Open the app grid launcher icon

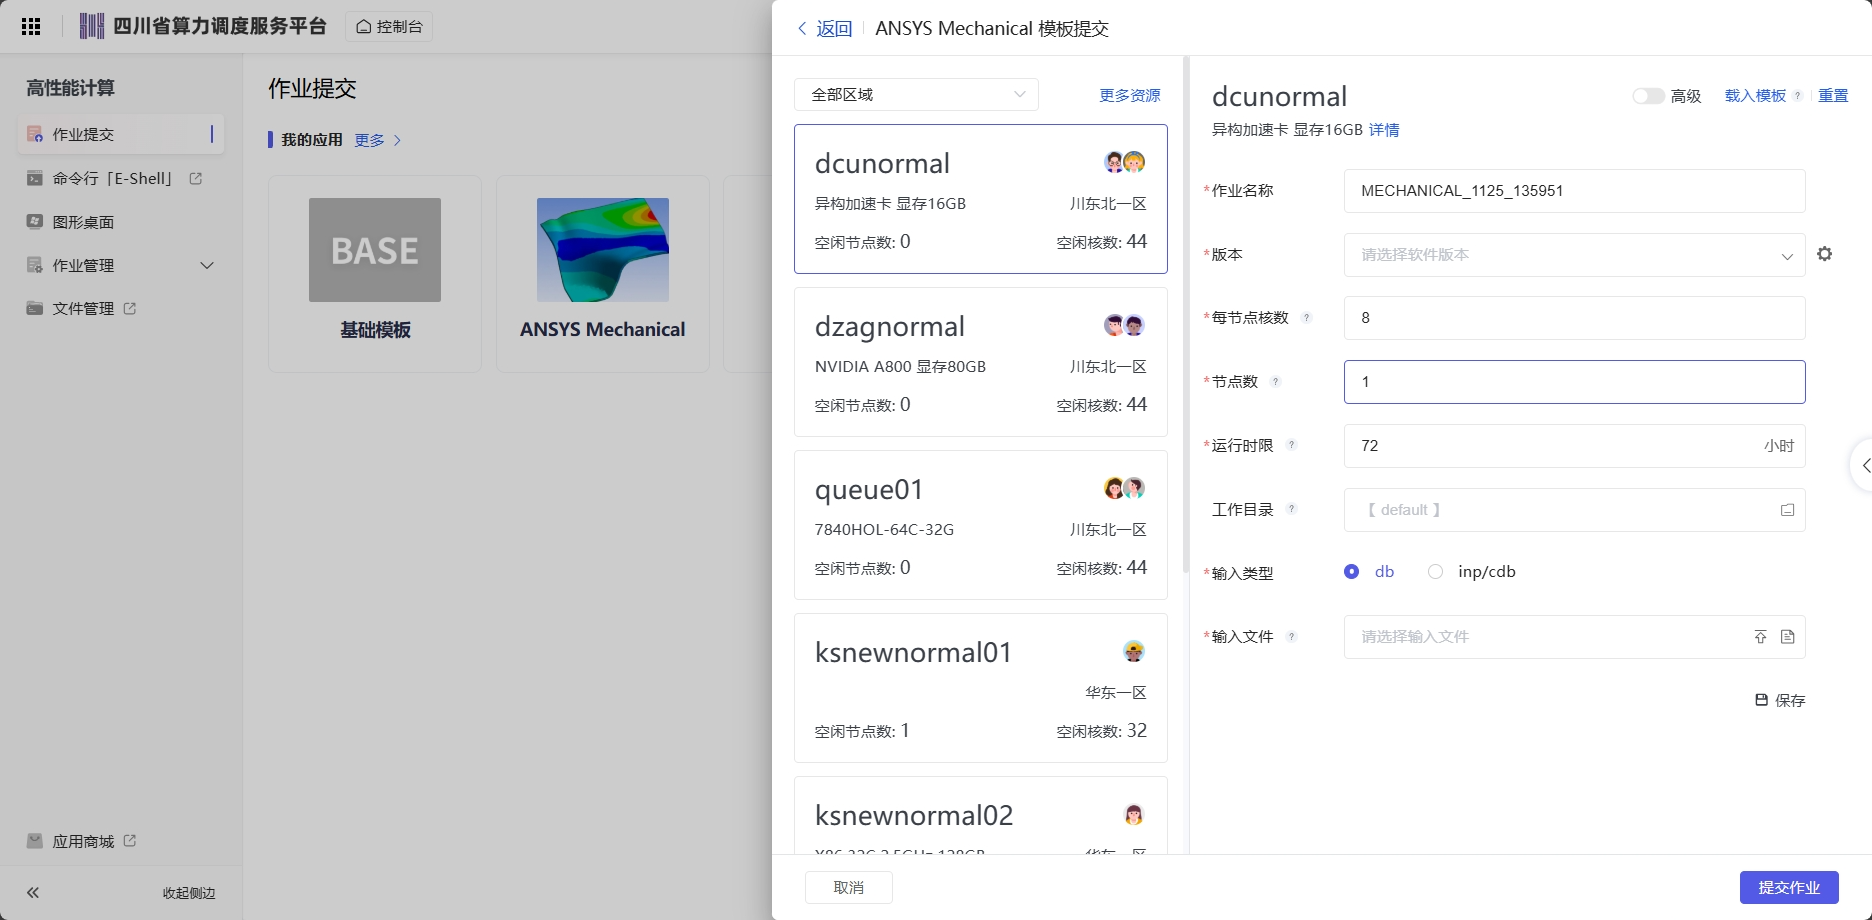[x=31, y=27]
